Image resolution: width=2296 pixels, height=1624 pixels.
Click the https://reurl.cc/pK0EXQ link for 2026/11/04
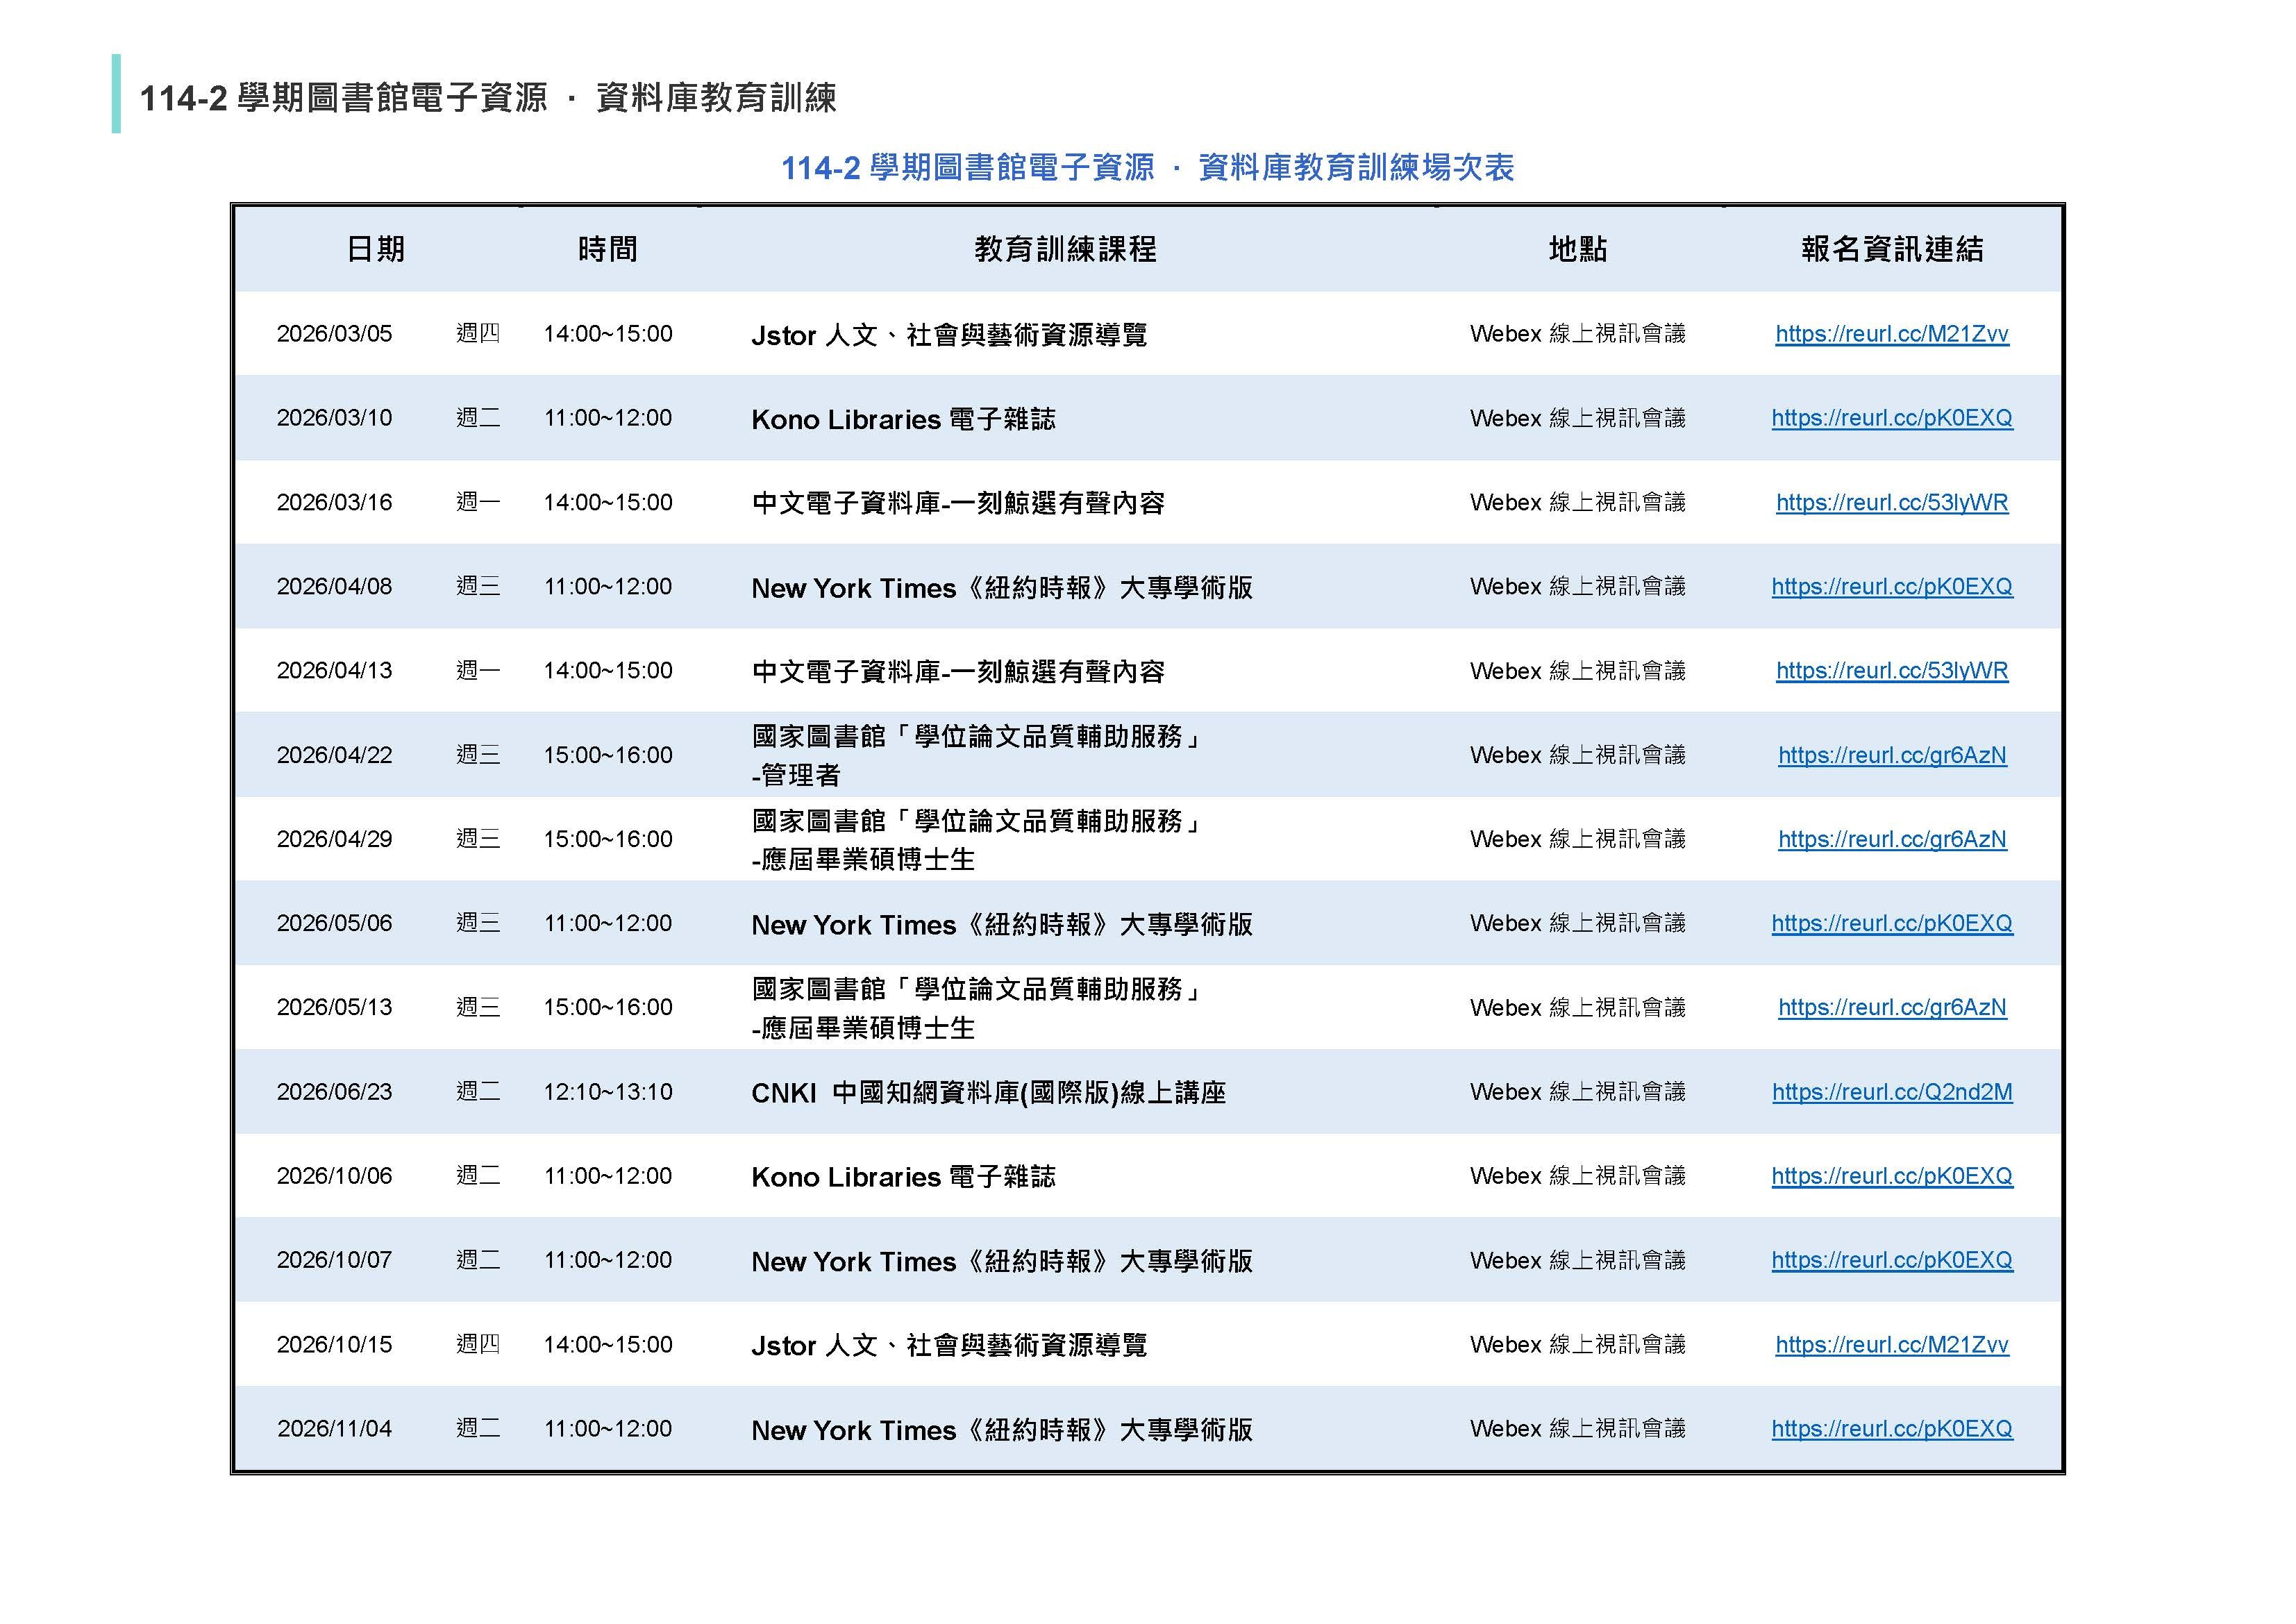(1893, 1429)
